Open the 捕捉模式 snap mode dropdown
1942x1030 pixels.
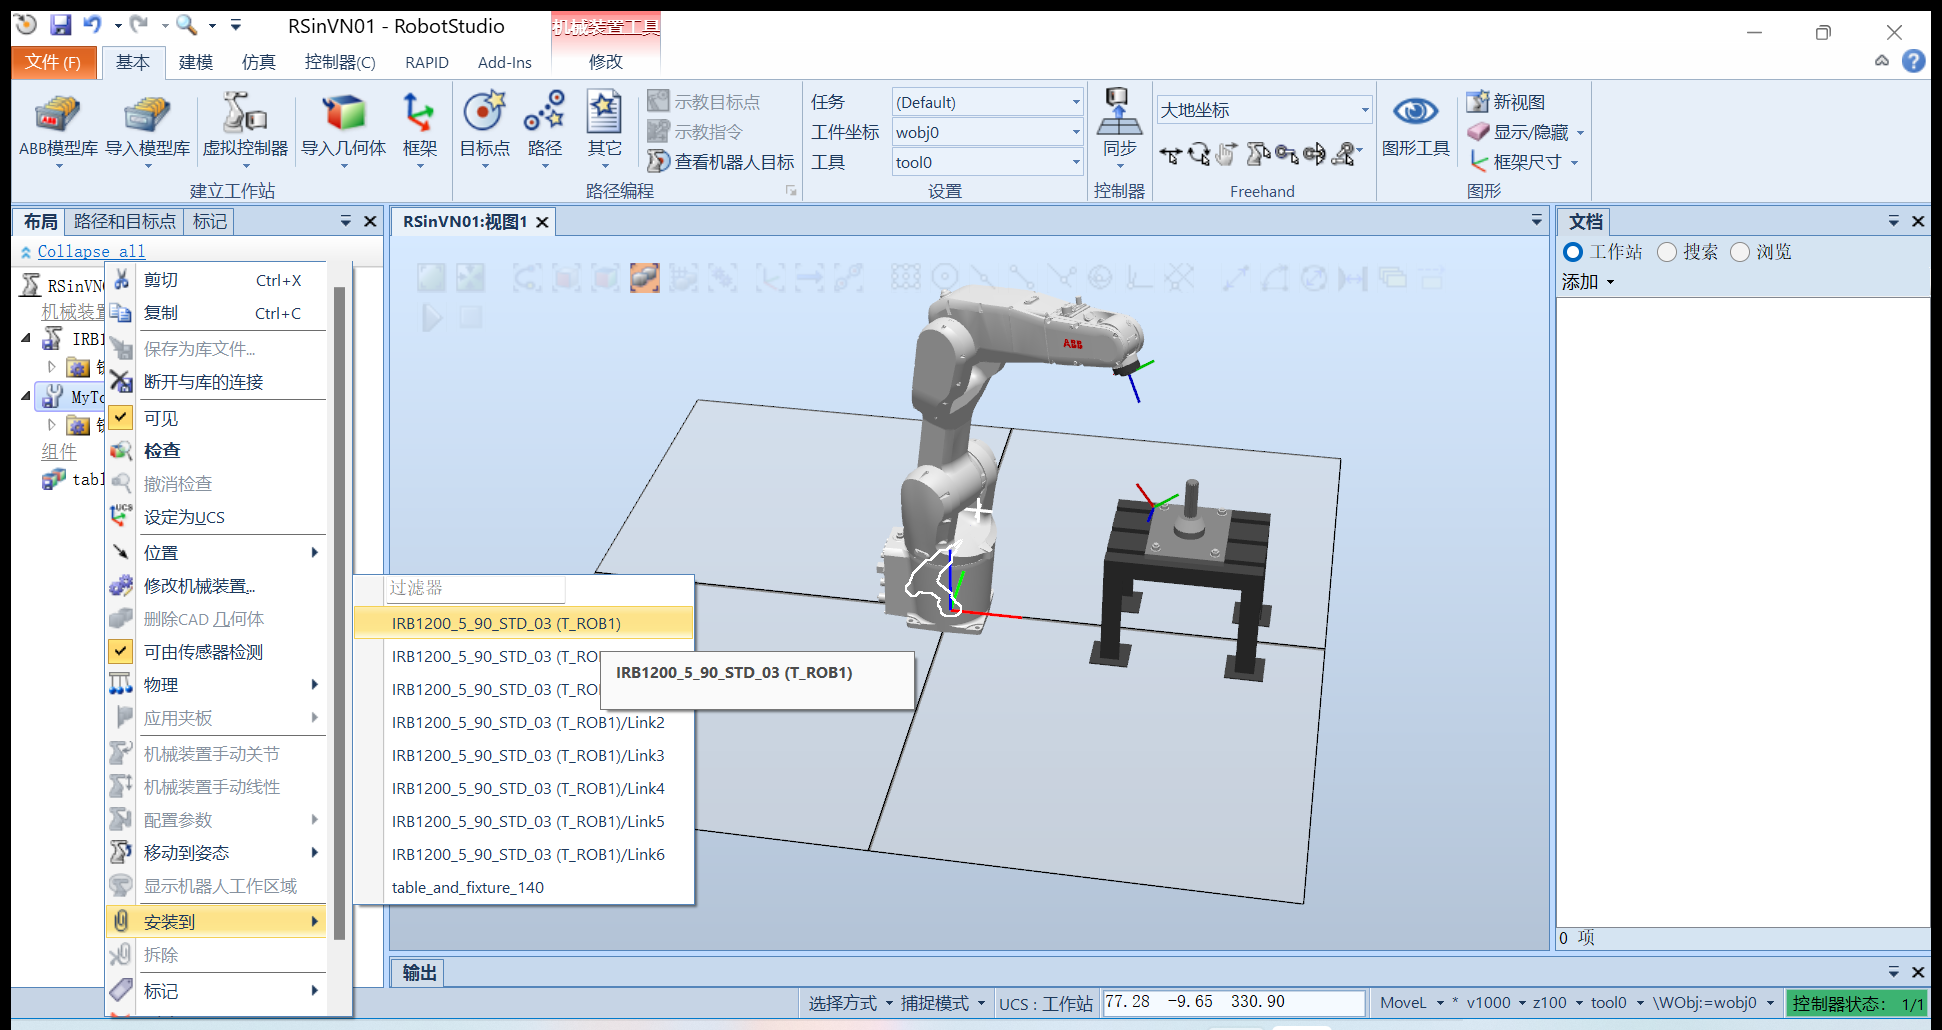(x=943, y=1003)
